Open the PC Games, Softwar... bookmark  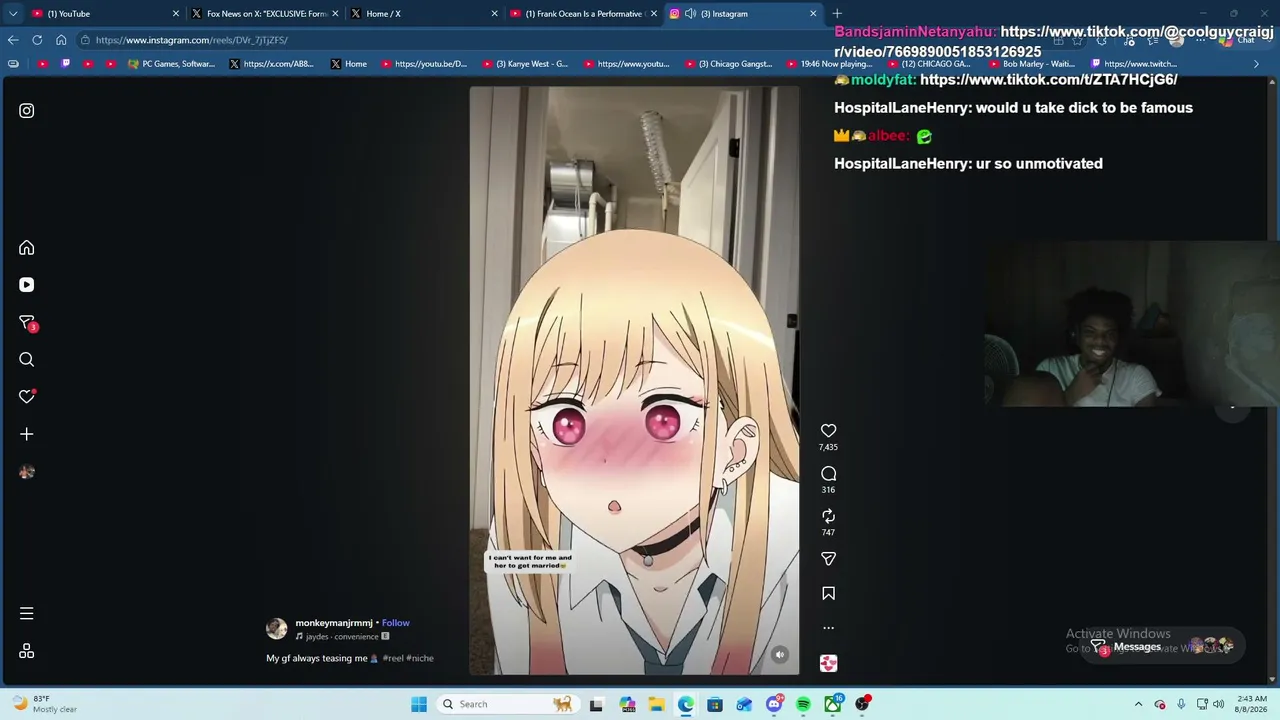[171, 64]
